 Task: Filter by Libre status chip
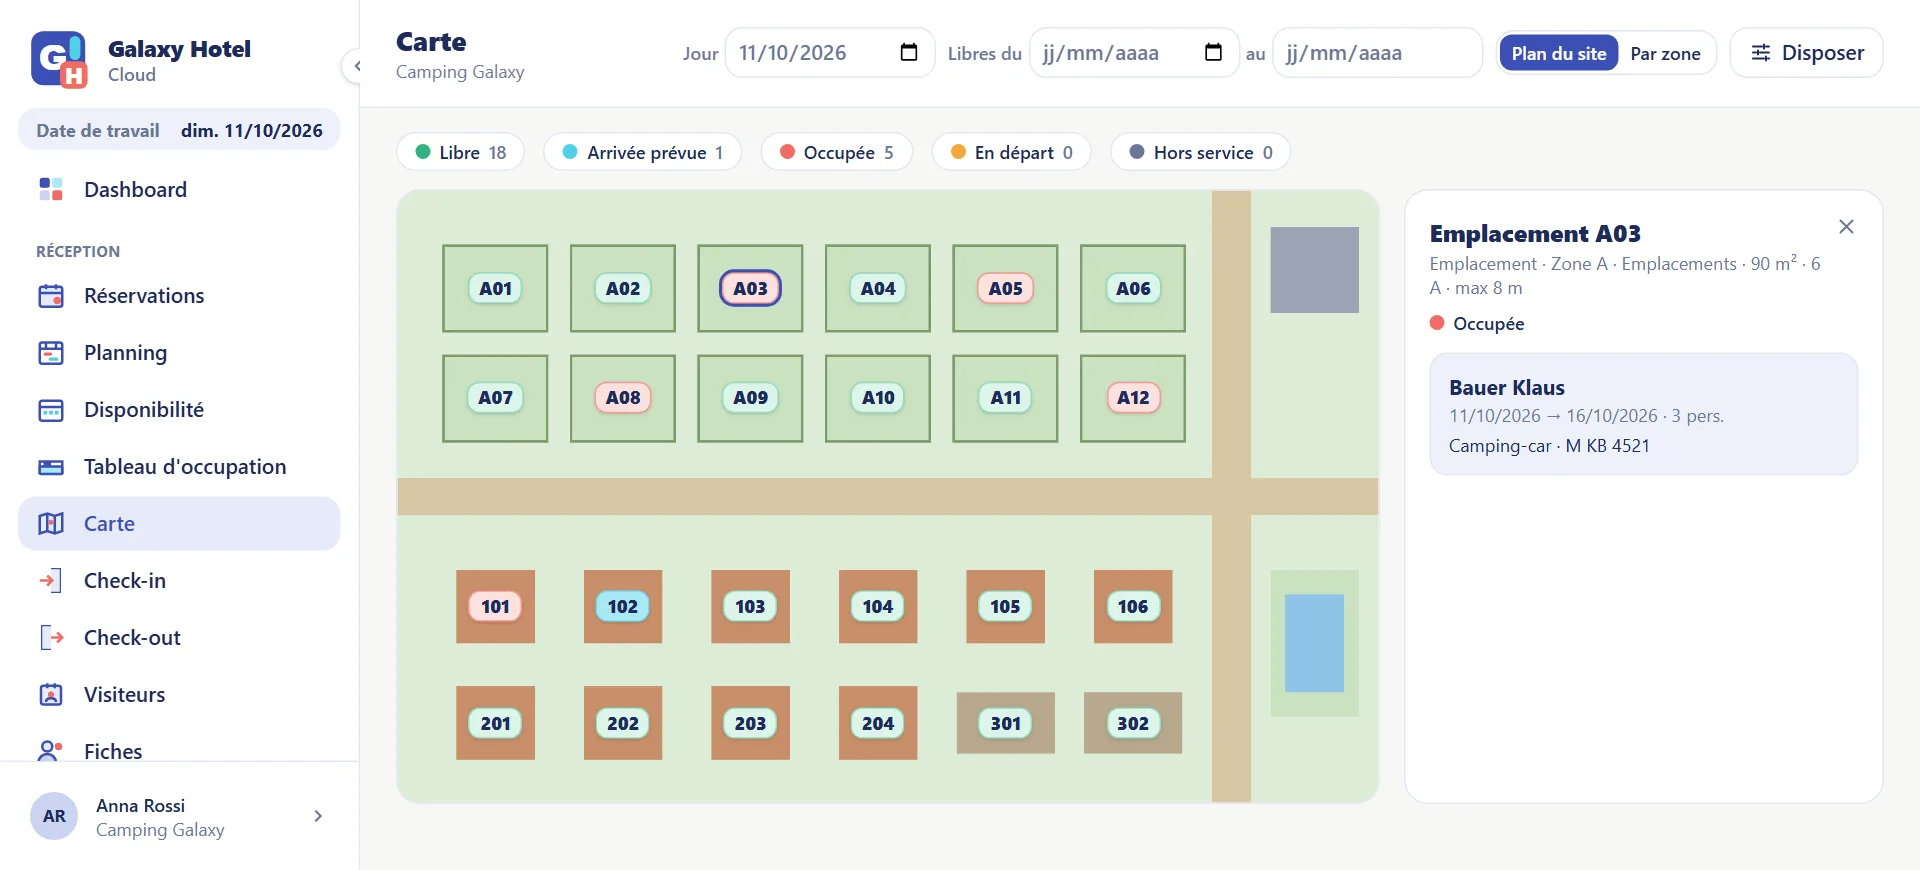461,152
